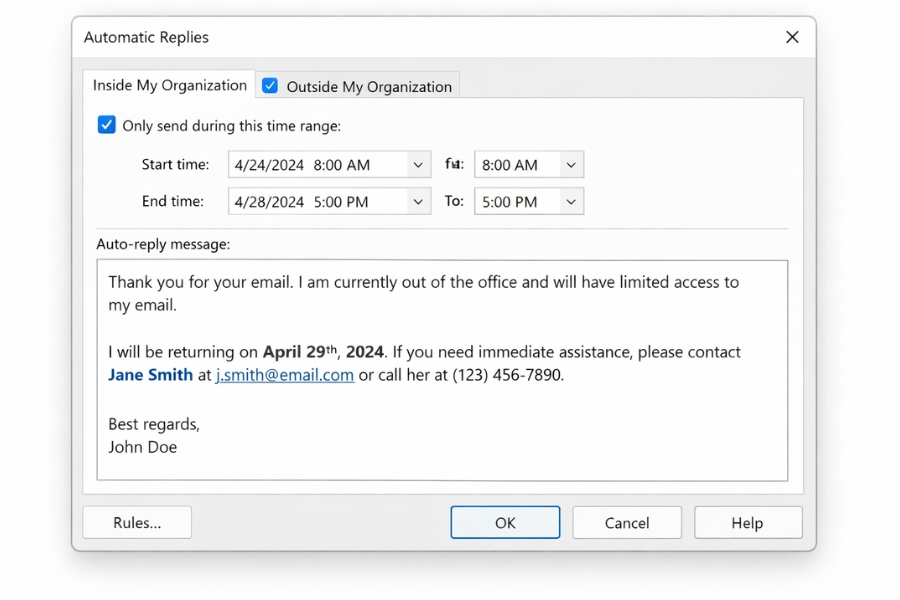The width and height of the screenshot is (900, 600).
Task: Open the 8:00 AM time picker chevron
Action: click(x=570, y=164)
